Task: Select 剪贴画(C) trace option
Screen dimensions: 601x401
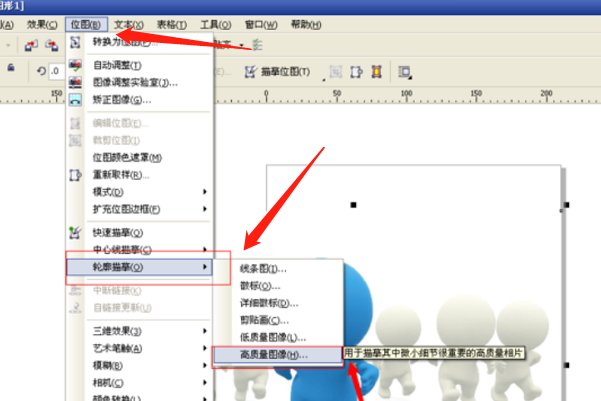Action: pos(278,320)
